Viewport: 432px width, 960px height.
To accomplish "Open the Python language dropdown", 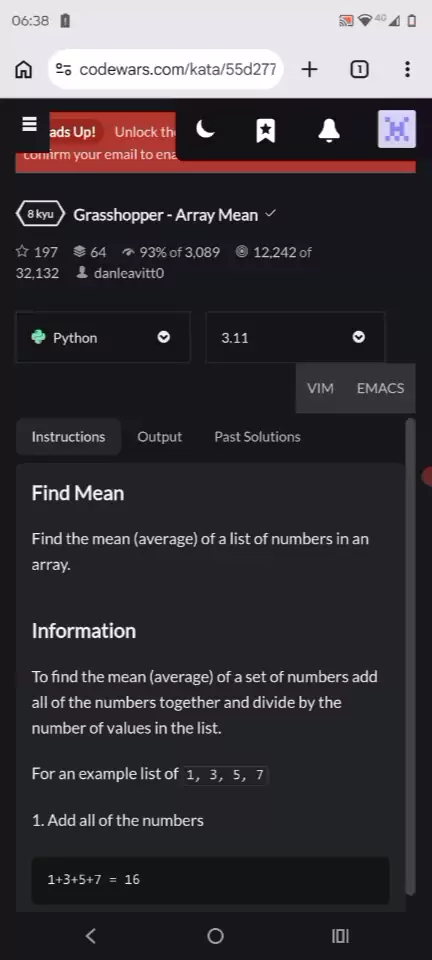I will [103, 337].
